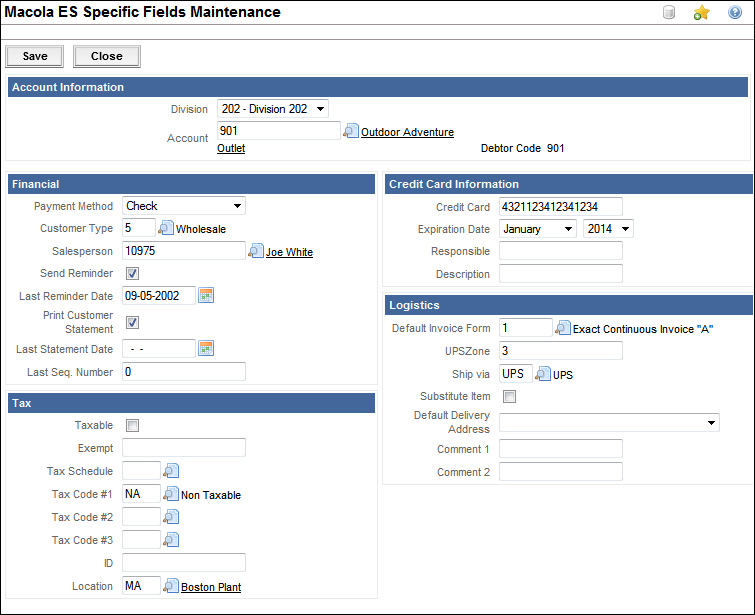The image size is (755, 615).
Task: Click the favorites star icon
Action: 702,13
